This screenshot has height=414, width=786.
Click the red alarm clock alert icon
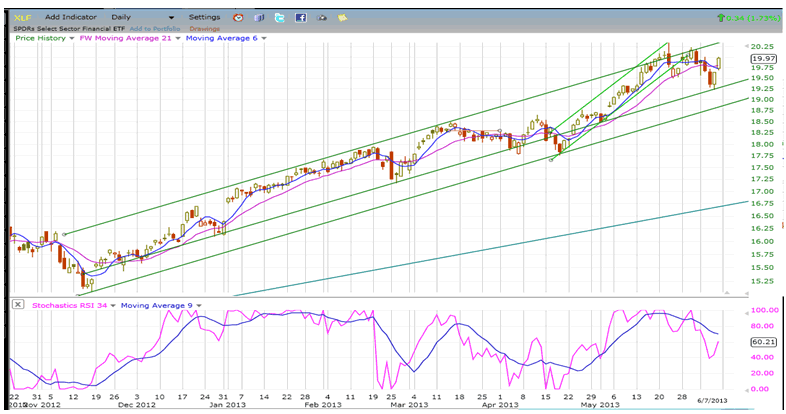pyautogui.click(x=237, y=18)
